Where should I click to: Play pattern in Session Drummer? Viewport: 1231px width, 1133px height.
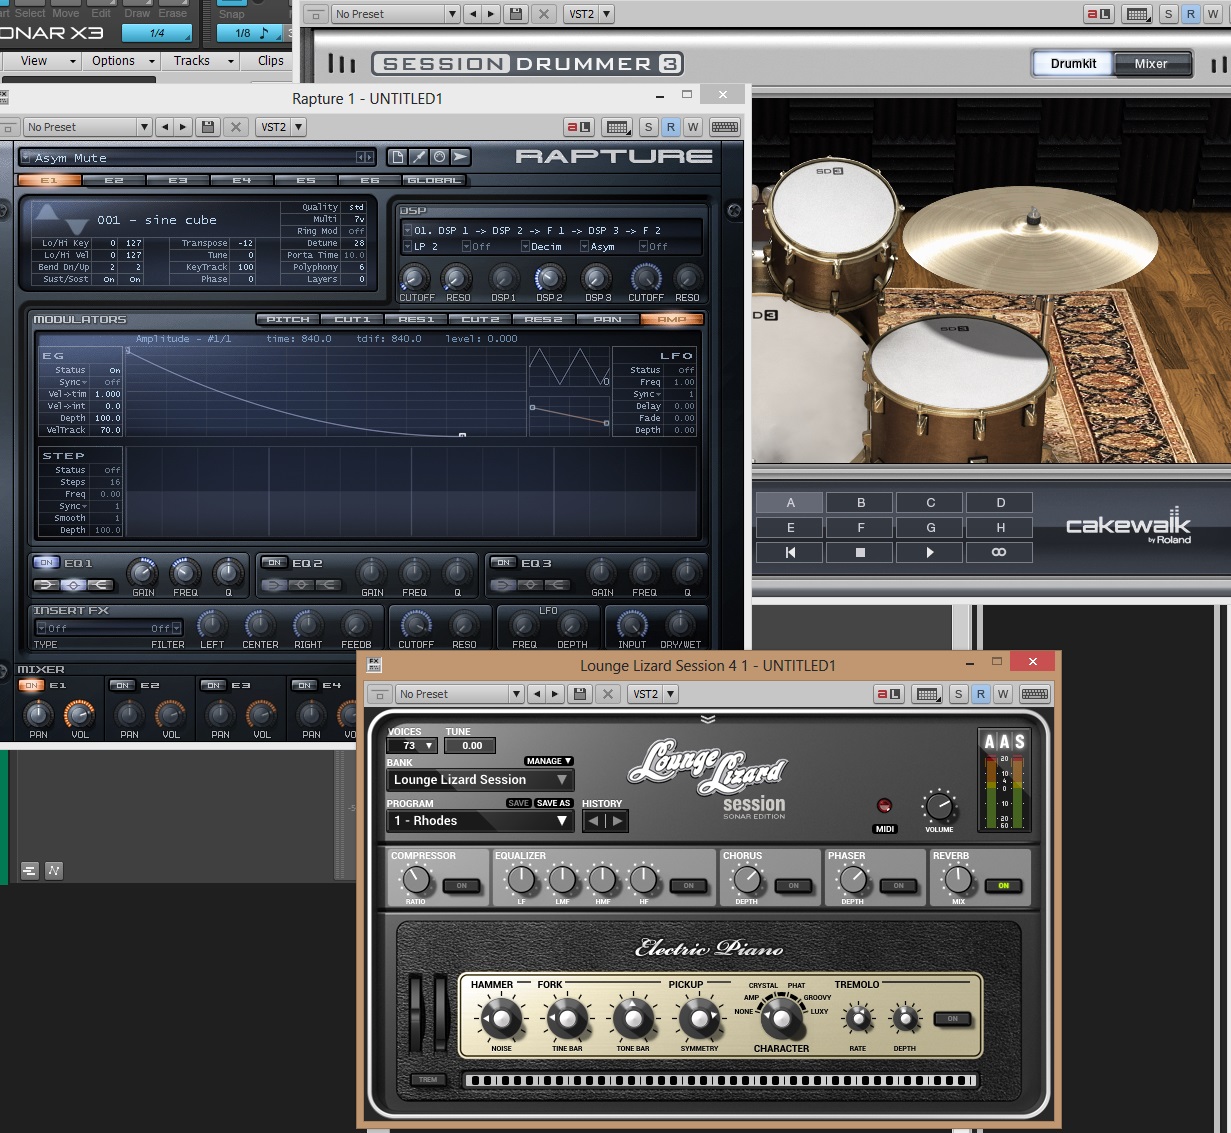pos(930,552)
